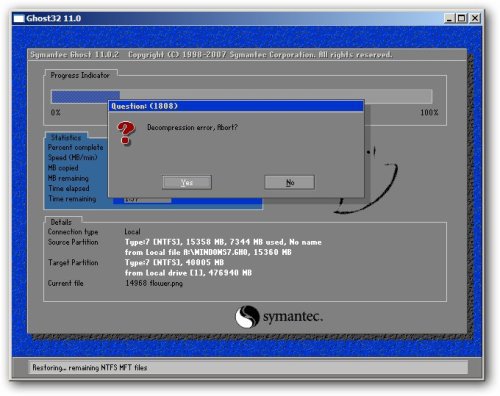Click the Symantec Ghost 11.0.2 copyright header
500x396 pixels.
[x=211, y=55]
